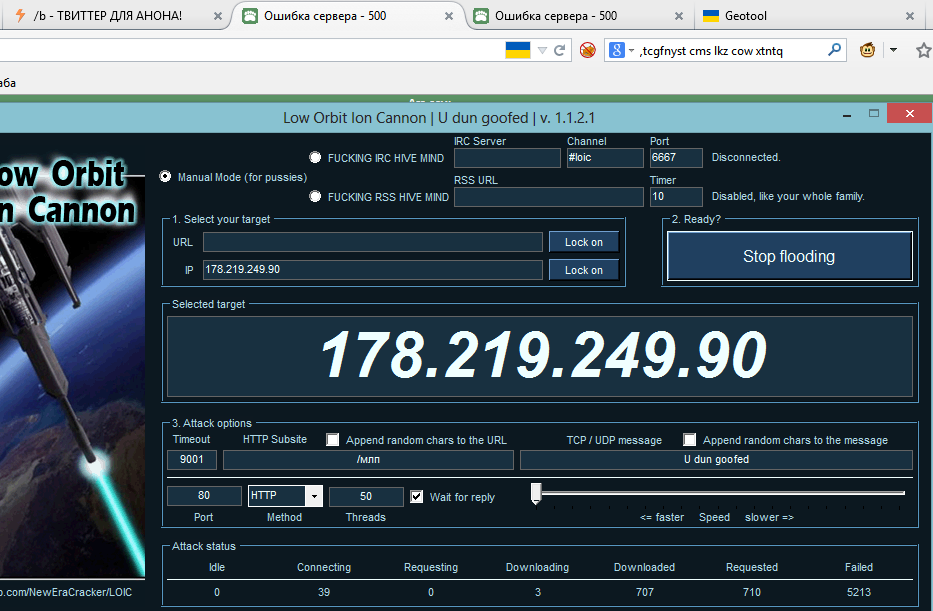The image size is (933, 611).
Task: Toggle Append random chars to the message checkbox
Action: [x=689, y=440]
